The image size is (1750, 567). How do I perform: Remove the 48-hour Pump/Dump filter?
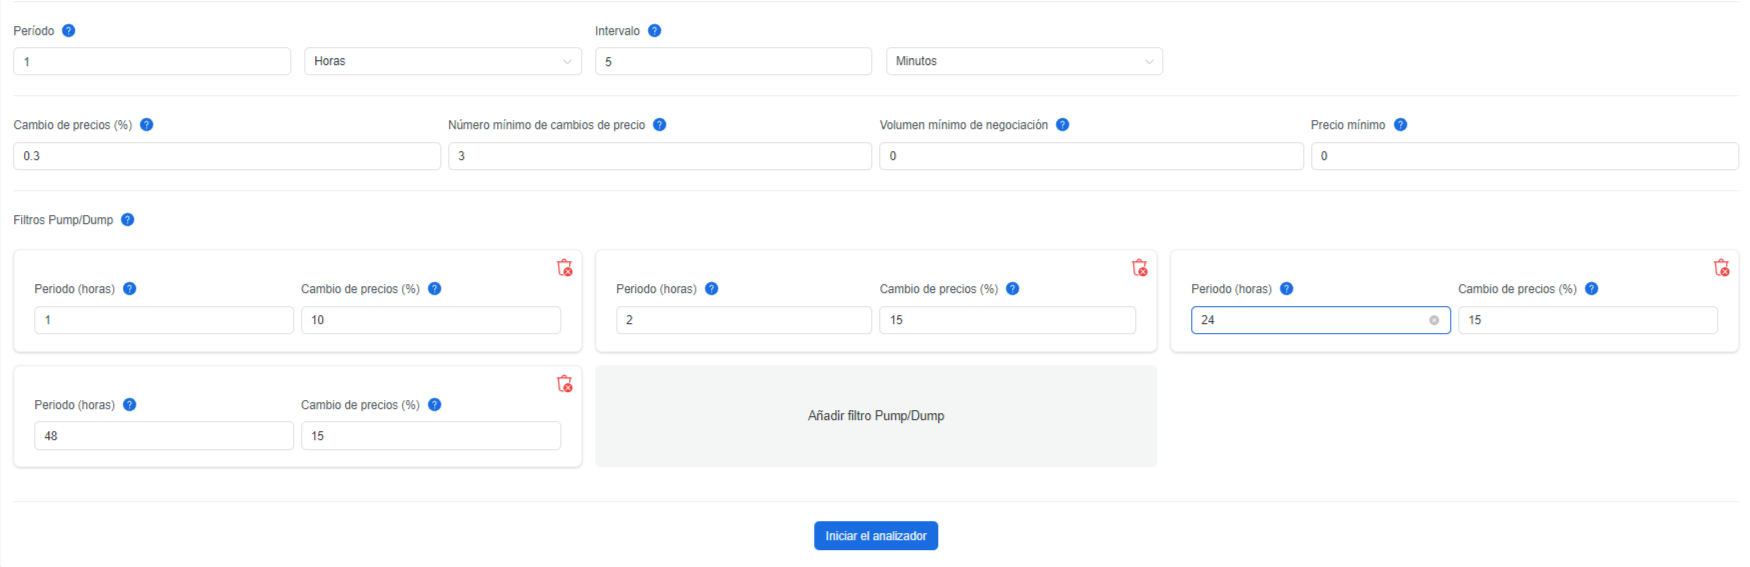565,383
